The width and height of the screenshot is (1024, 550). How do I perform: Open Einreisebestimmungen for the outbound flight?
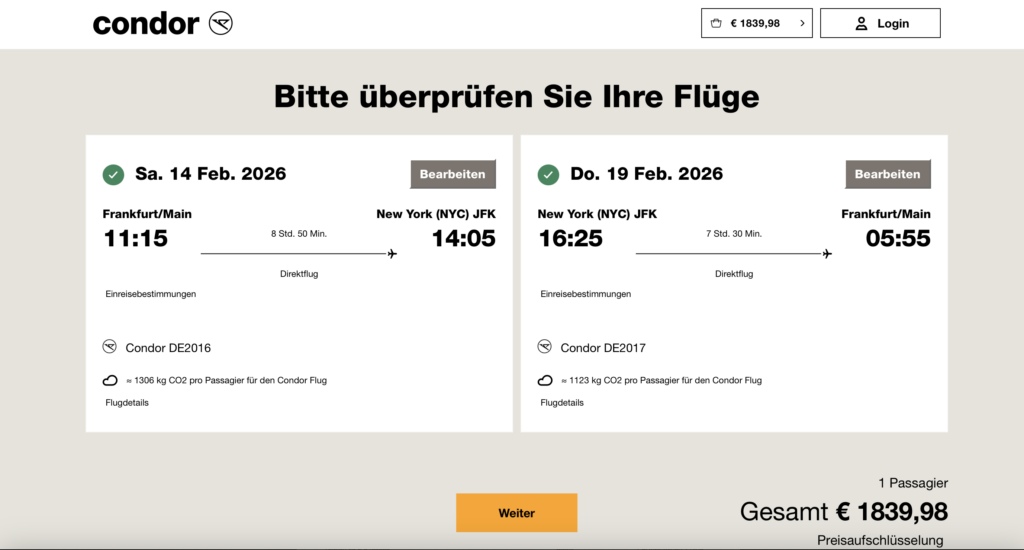pos(151,294)
